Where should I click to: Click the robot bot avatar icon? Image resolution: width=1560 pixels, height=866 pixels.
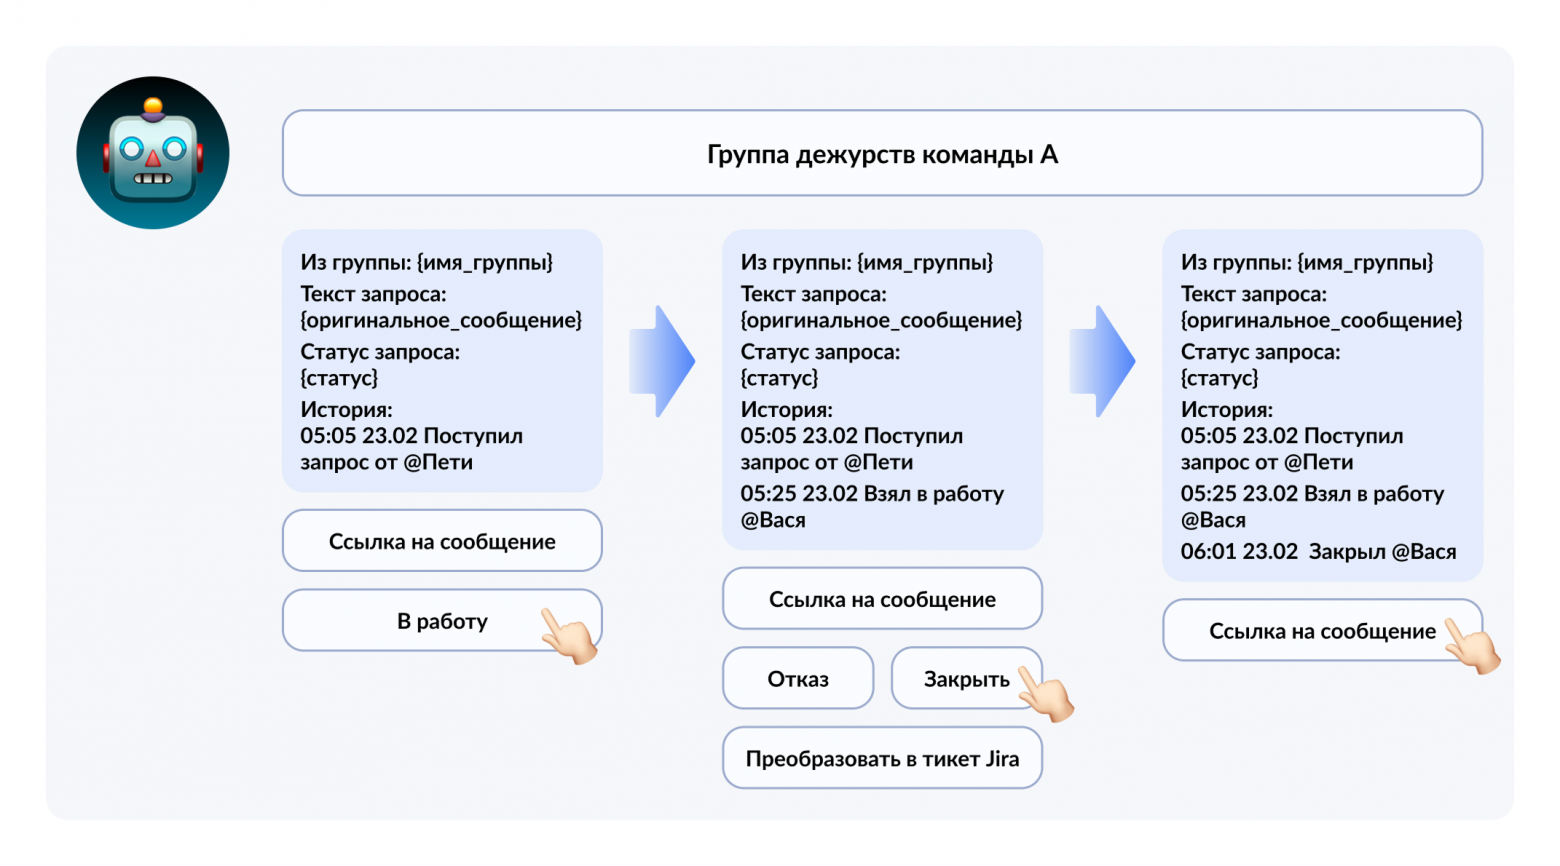click(x=152, y=151)
